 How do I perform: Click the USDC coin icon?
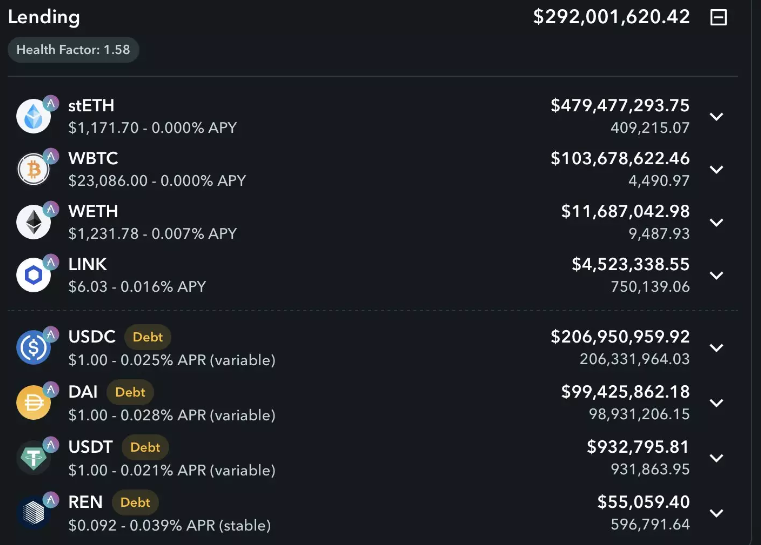[x=34, y=348]
